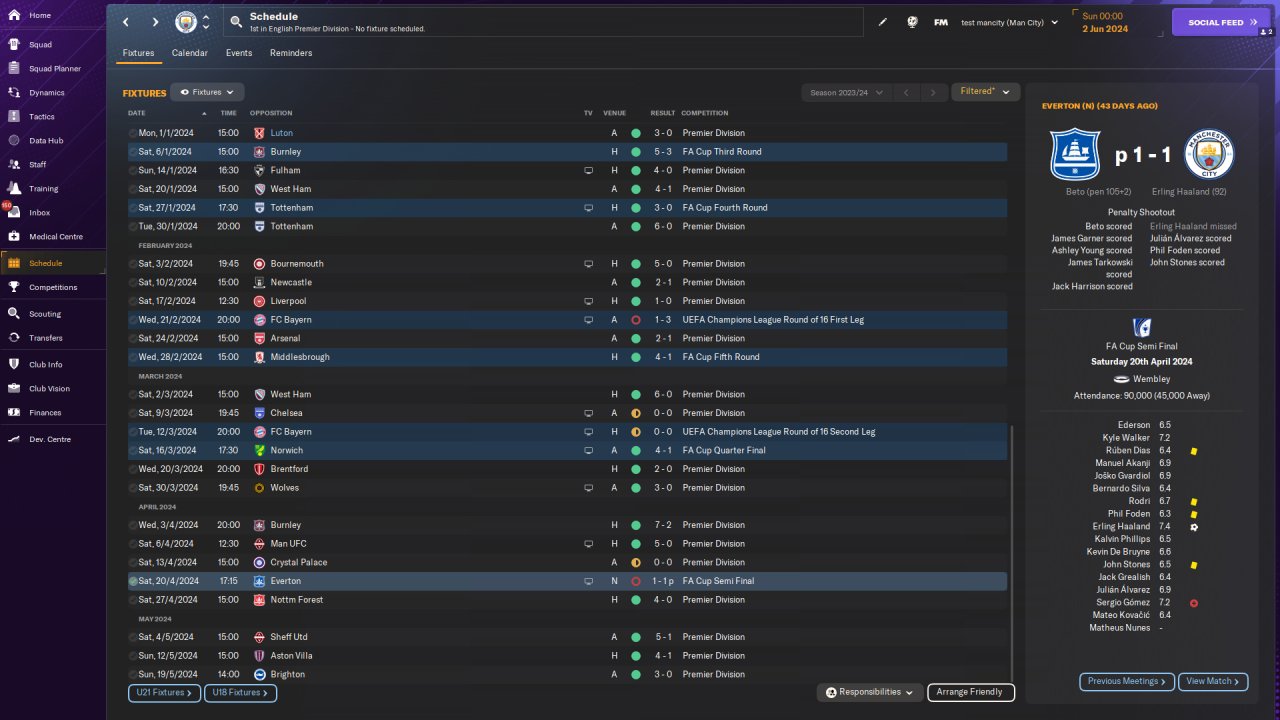The height and width of the screenshot is (720, 1280).
Task: Switch to the Events tab
Action: [x=239, y=53]
